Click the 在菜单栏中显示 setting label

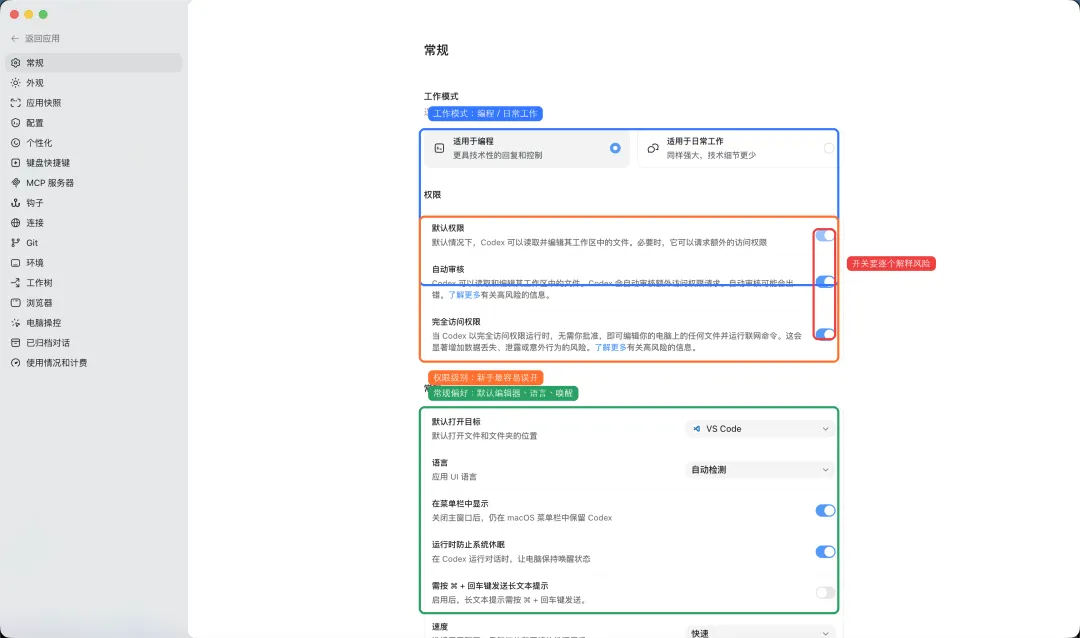(460, 504)
